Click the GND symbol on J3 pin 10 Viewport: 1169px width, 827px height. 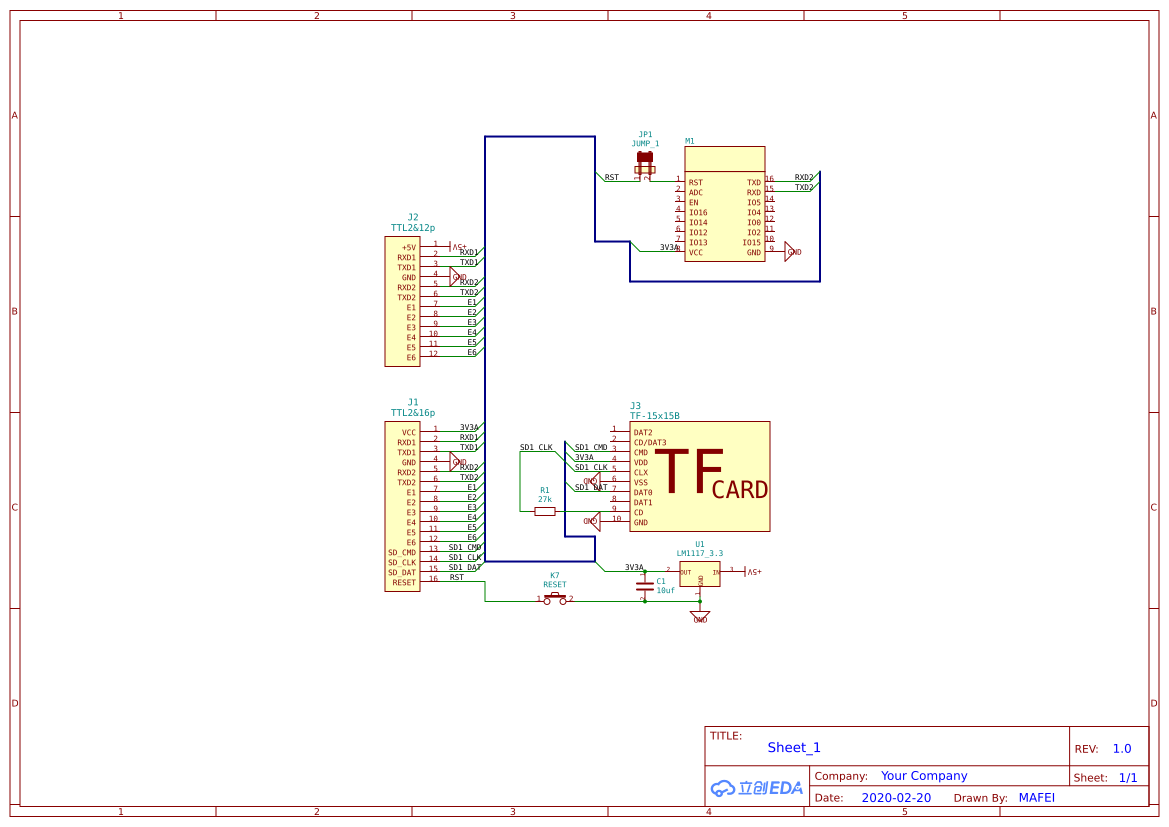592,521
